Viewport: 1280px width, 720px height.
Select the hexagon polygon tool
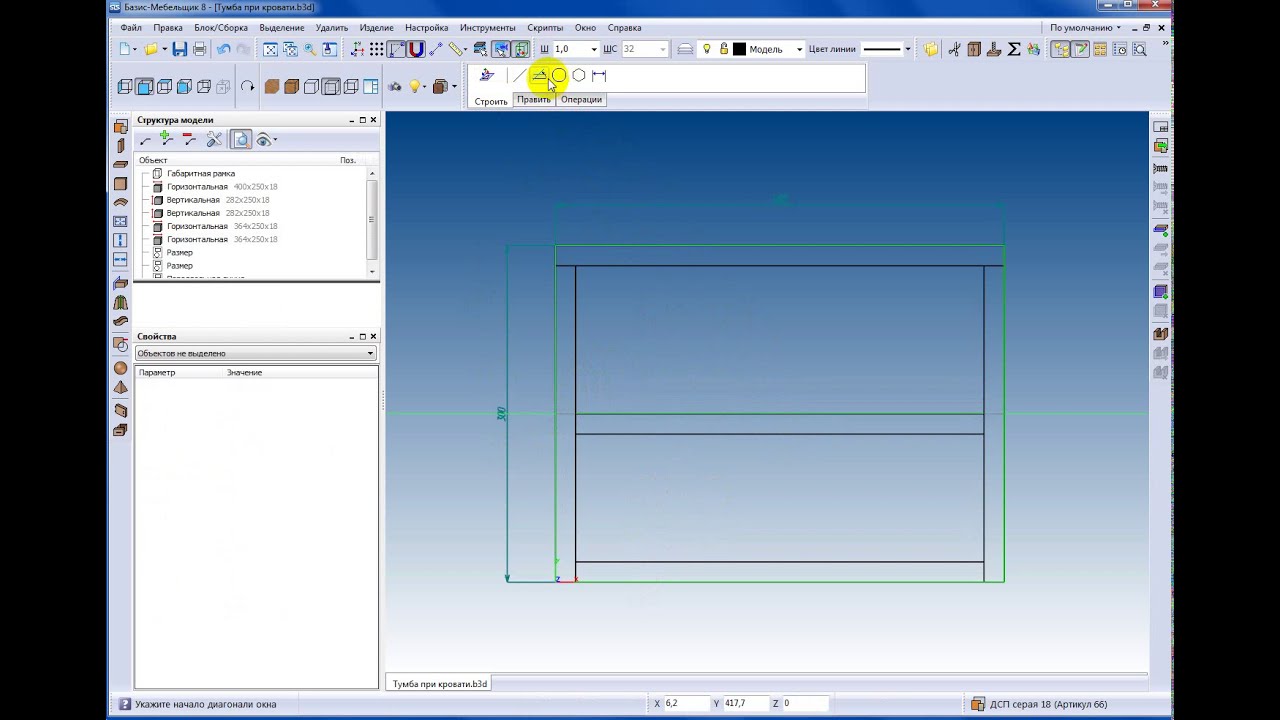click(x=579, y=76)
